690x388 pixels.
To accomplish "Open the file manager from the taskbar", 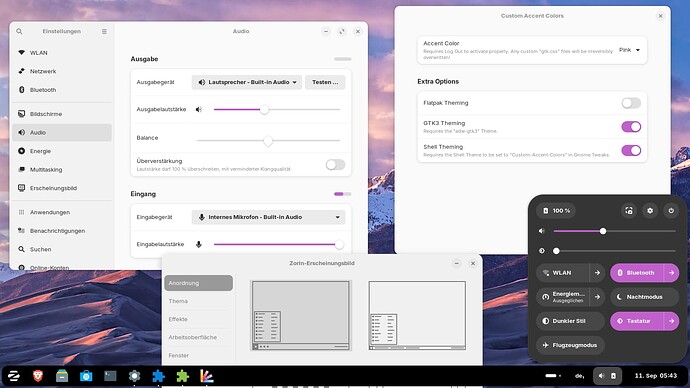I will click(x=62, y=376).
